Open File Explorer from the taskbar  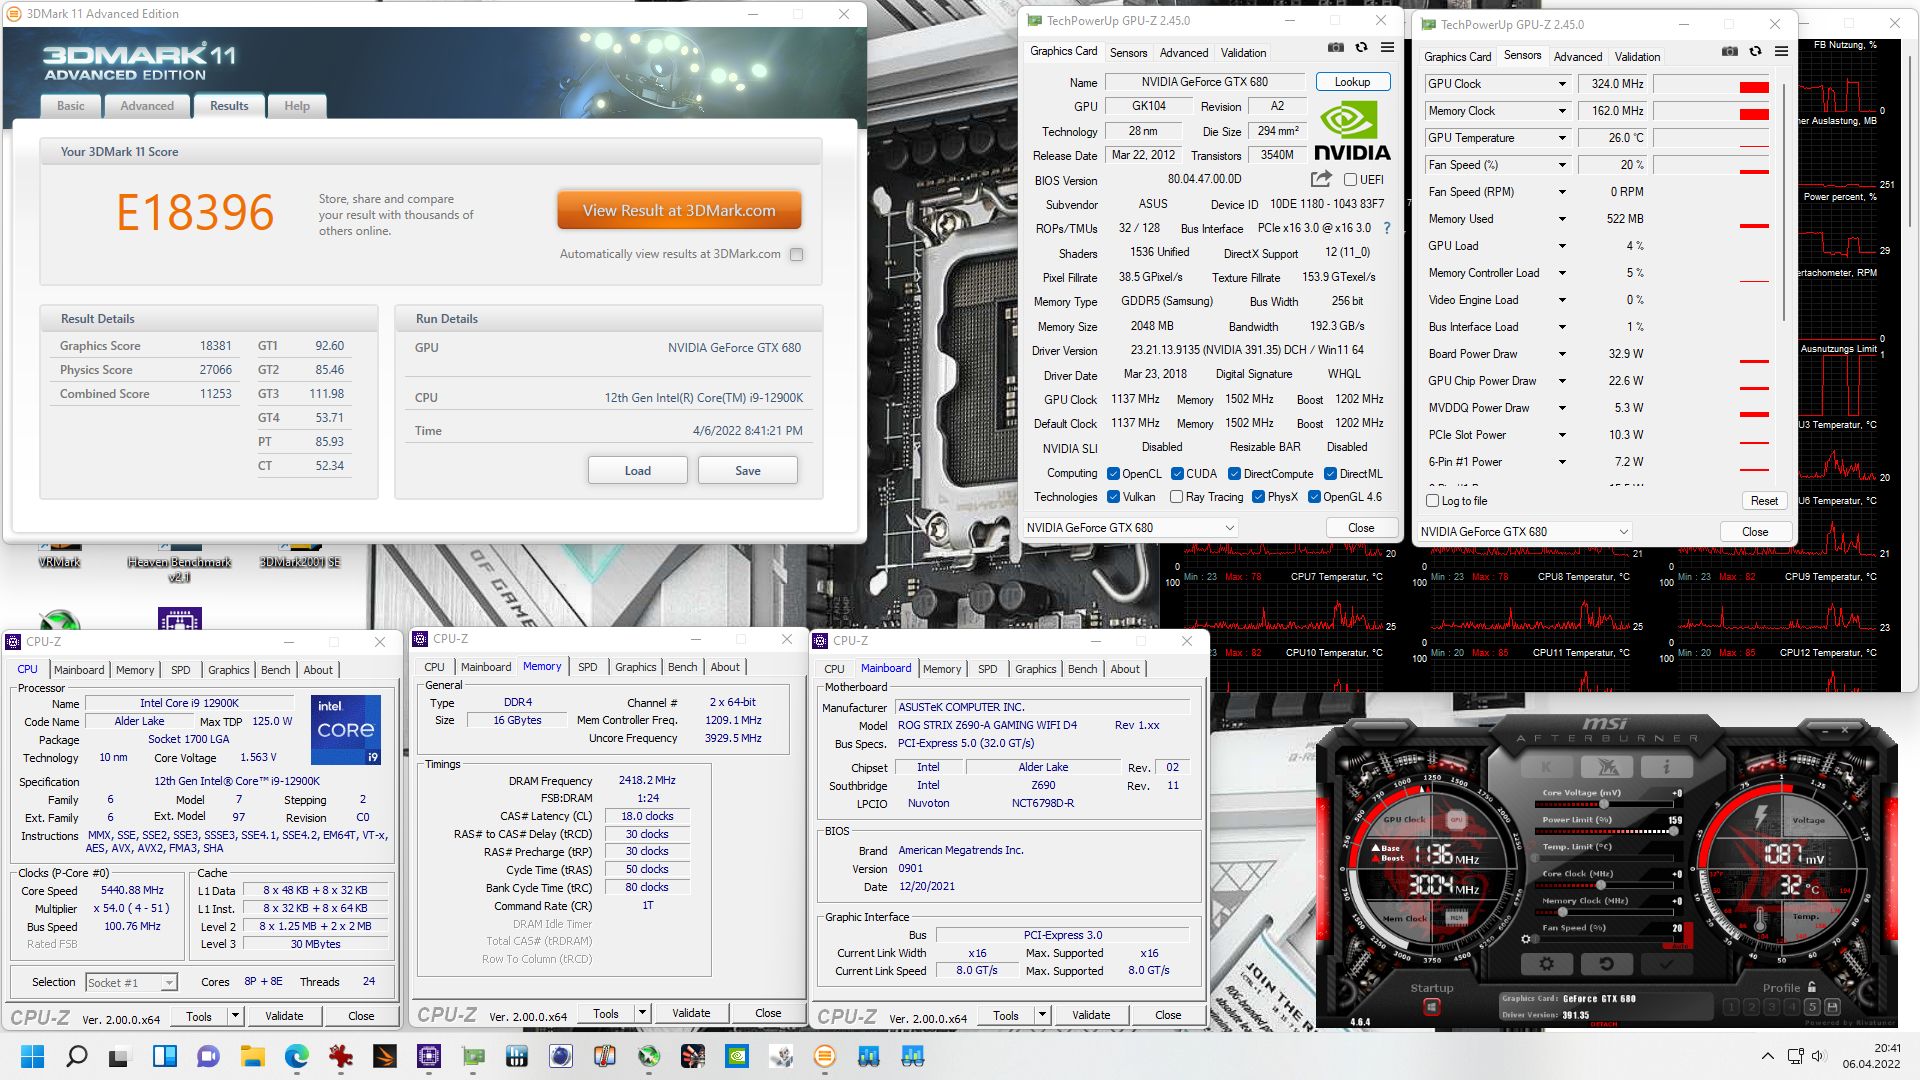252,1056
